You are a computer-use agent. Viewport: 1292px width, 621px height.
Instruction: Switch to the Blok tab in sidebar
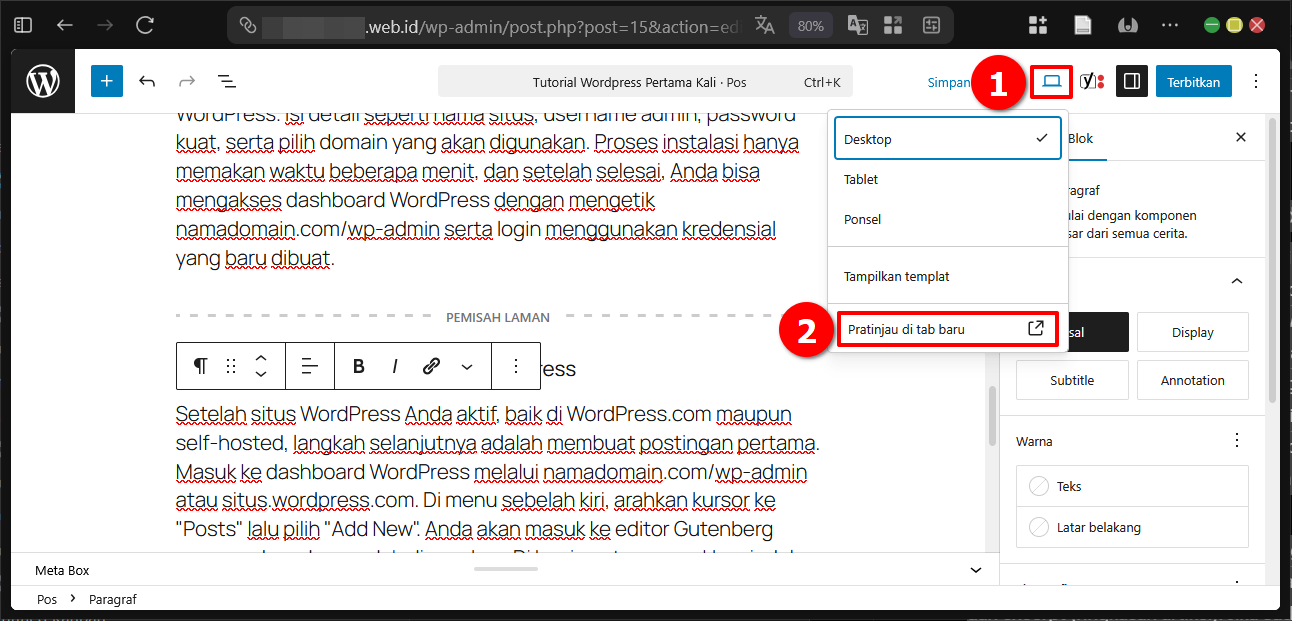(1083, 137)
